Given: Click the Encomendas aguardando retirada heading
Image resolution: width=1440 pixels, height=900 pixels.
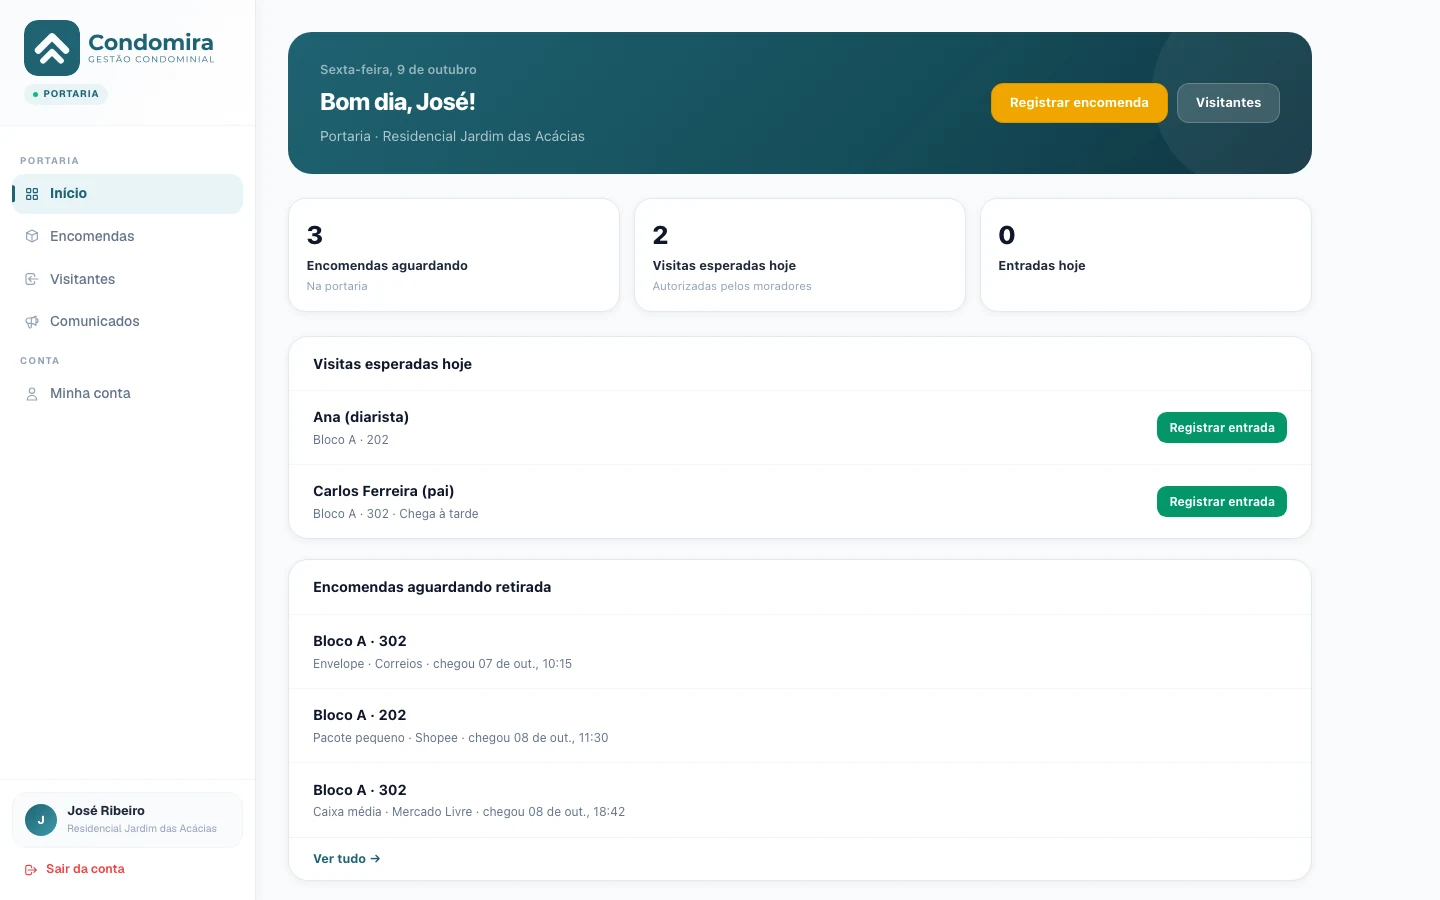Looking at the screenshot, I should coord(432,587).
